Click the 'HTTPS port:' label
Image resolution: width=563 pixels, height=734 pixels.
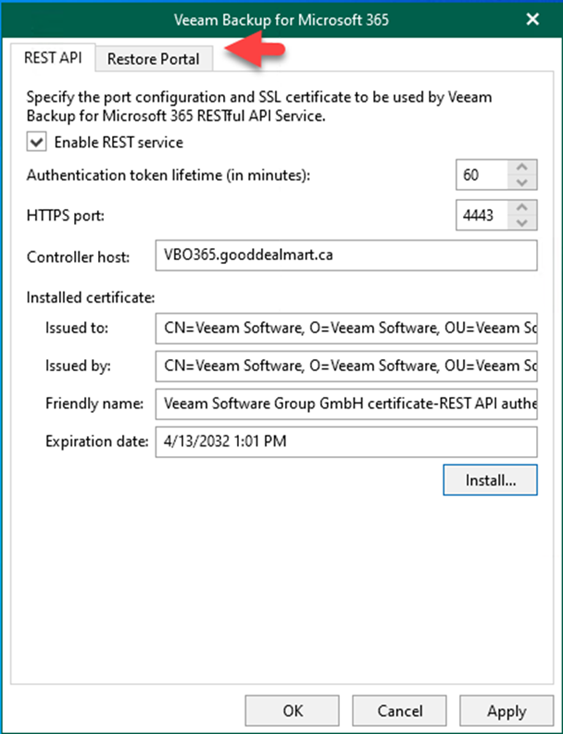coord(66,216)
